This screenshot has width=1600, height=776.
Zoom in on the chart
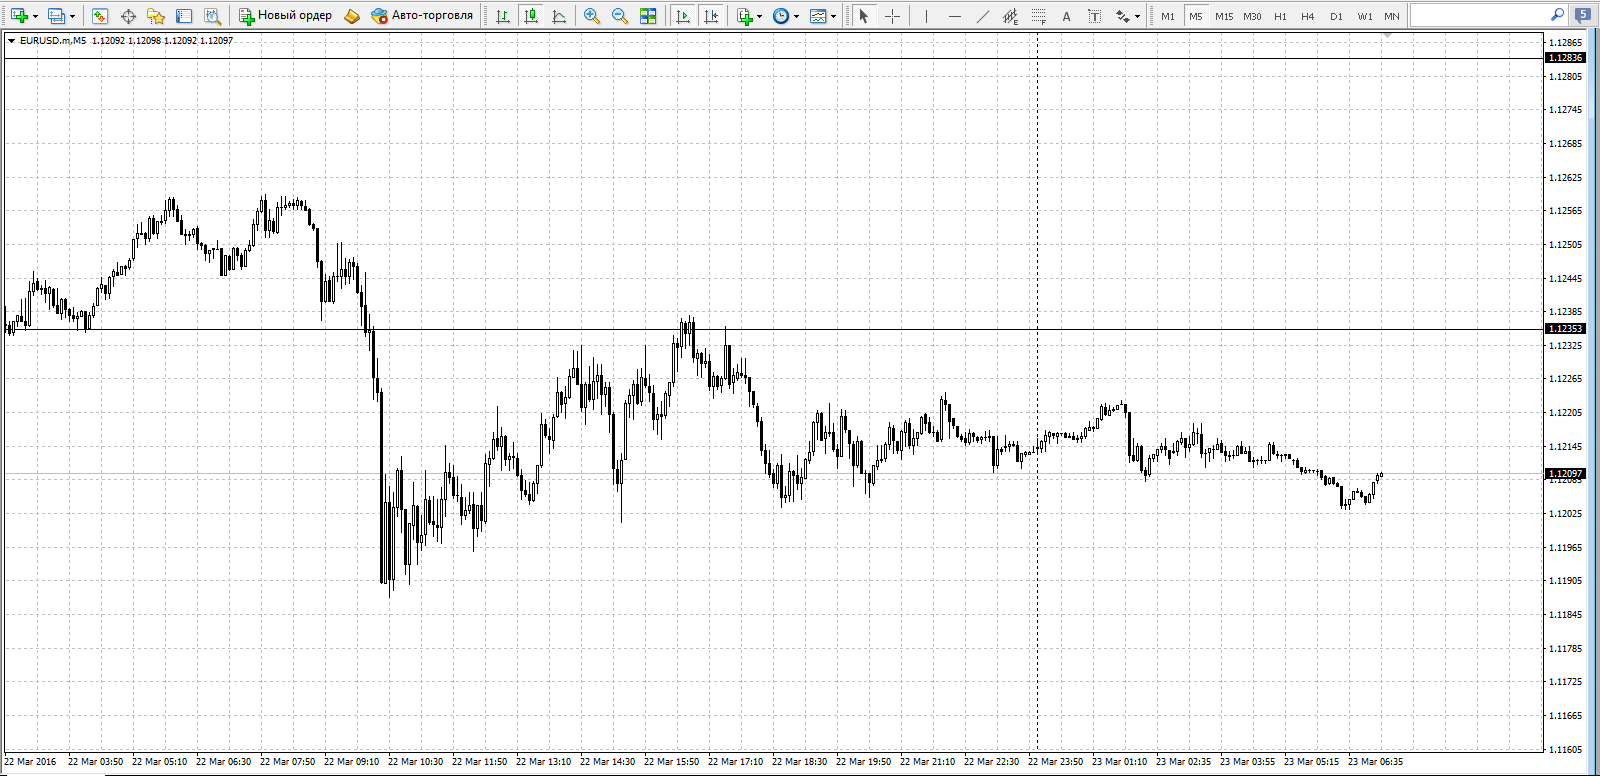[x=592, y=16]
